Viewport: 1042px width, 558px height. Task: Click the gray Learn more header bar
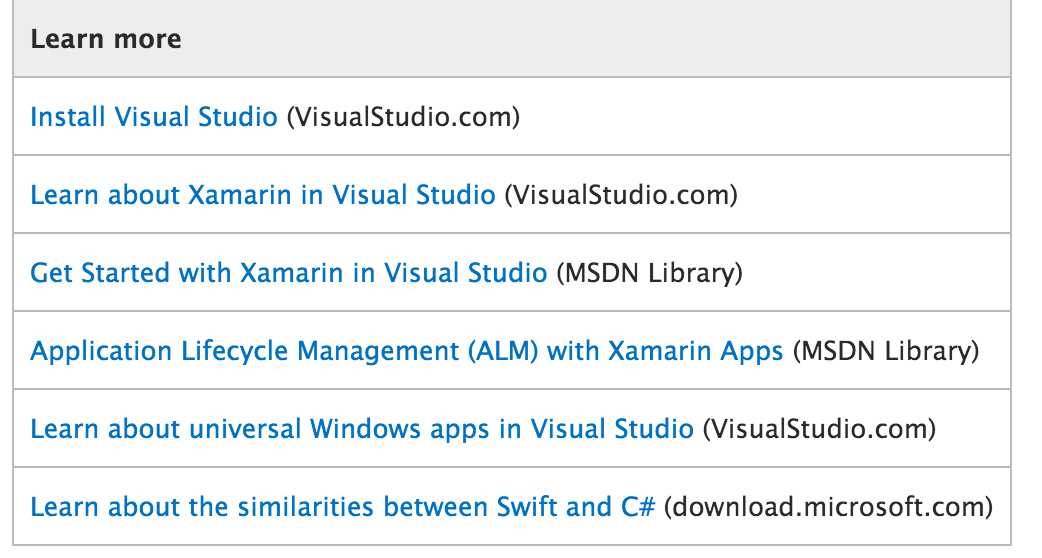tap(512, 39)
